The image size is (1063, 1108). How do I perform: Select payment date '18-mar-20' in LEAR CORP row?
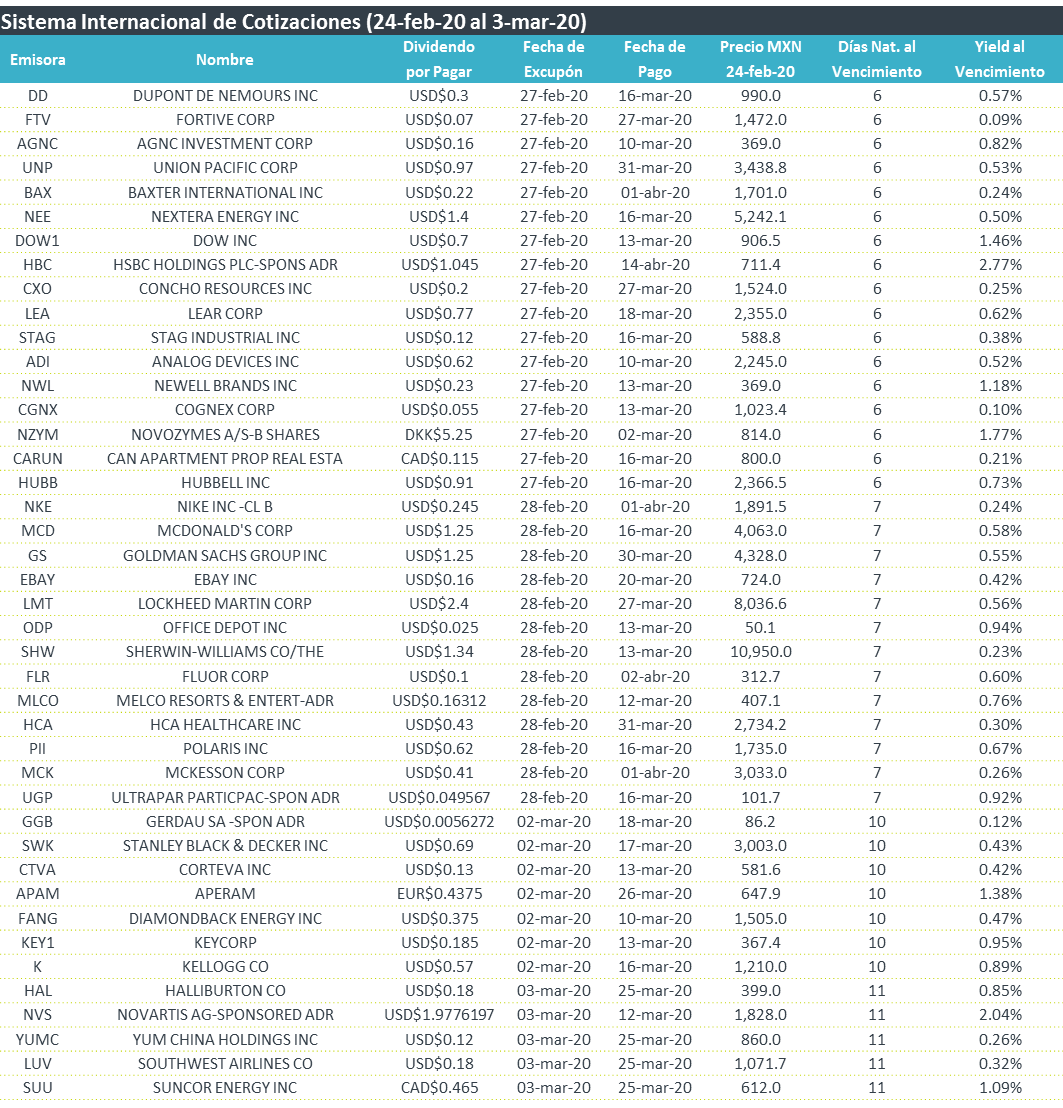pyautogui.click(x=654, y=313)
